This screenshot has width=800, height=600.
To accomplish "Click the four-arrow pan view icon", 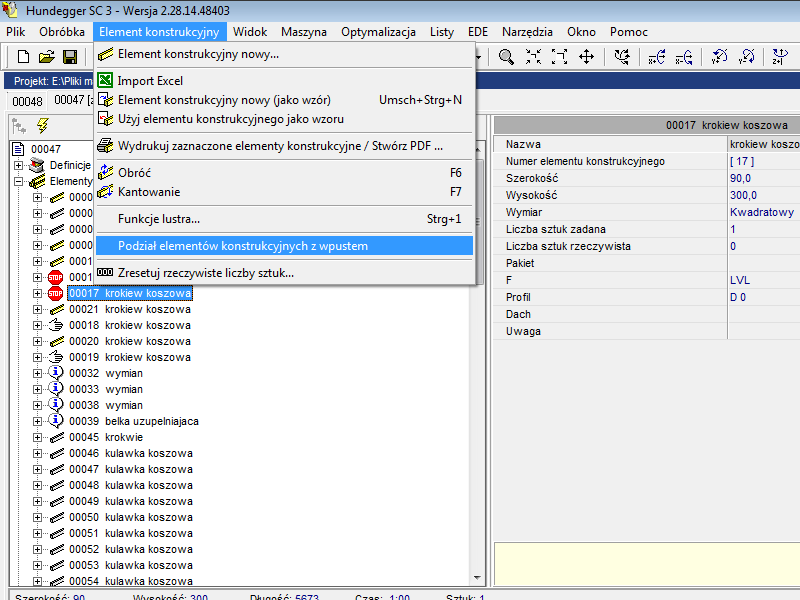I will 587,57.
